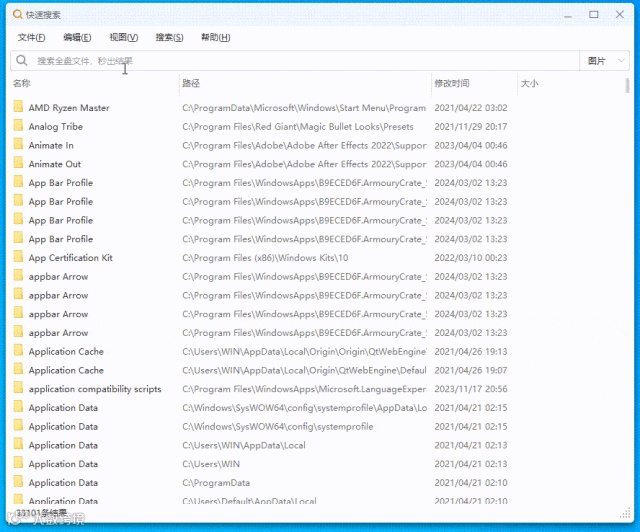Click folder icon of Application Cache modified 19:13
Image resolution: width=640 pixels, height=532 pixels.
click(x=18, y=351)
